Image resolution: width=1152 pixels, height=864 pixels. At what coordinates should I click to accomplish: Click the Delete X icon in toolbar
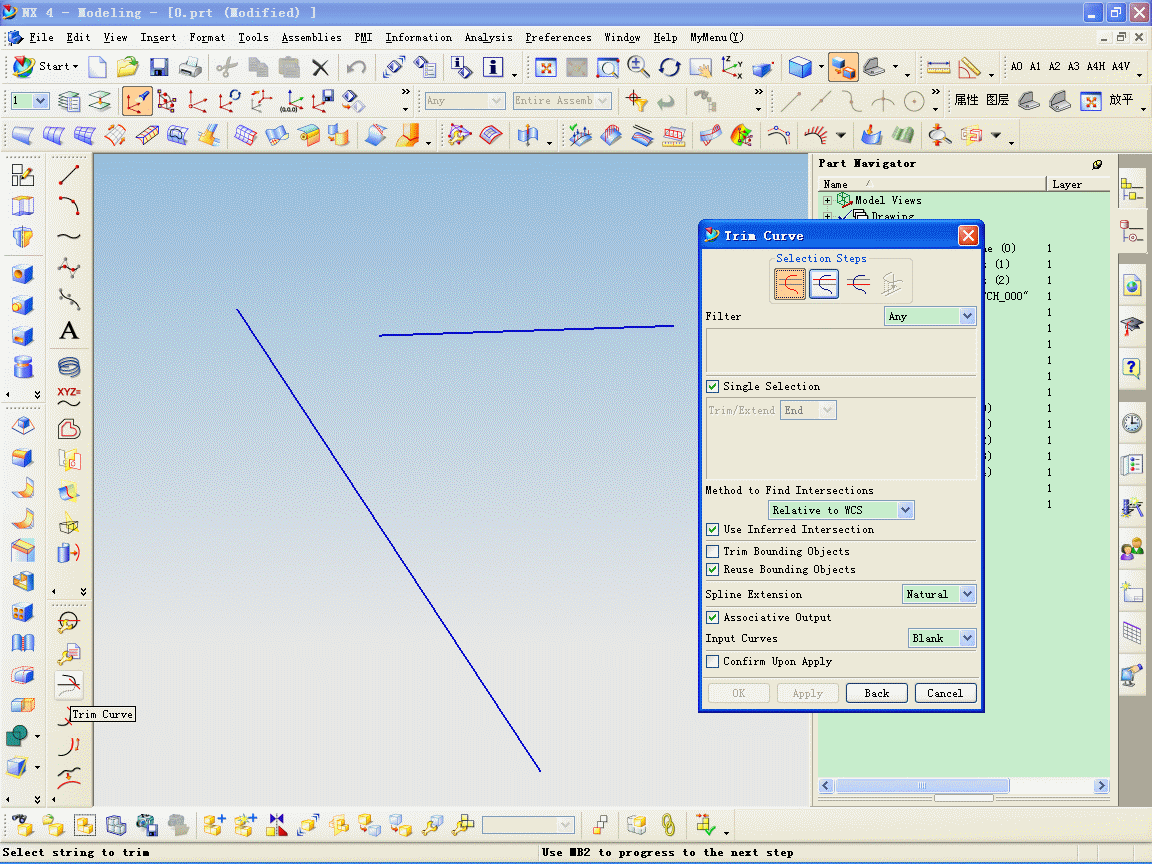pos(320,68)
